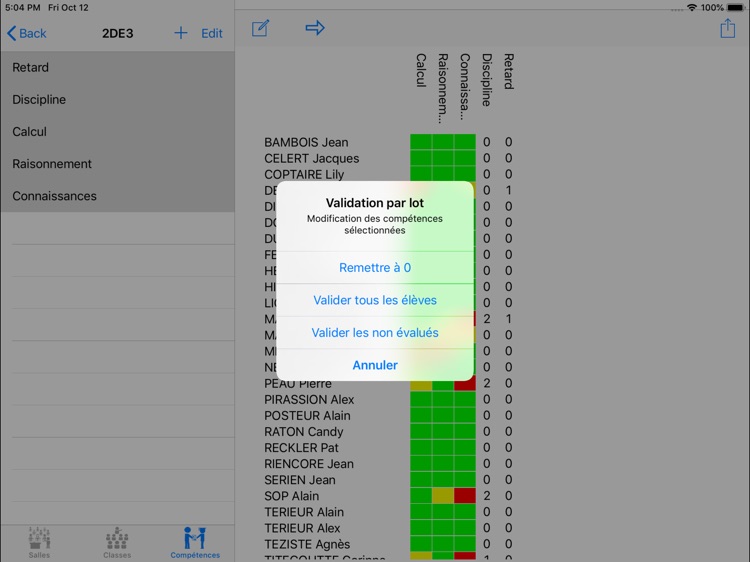This screenshot has height=562, width=750.
Task: Tap the Retard column header
Action: click(x=508, y=71)
